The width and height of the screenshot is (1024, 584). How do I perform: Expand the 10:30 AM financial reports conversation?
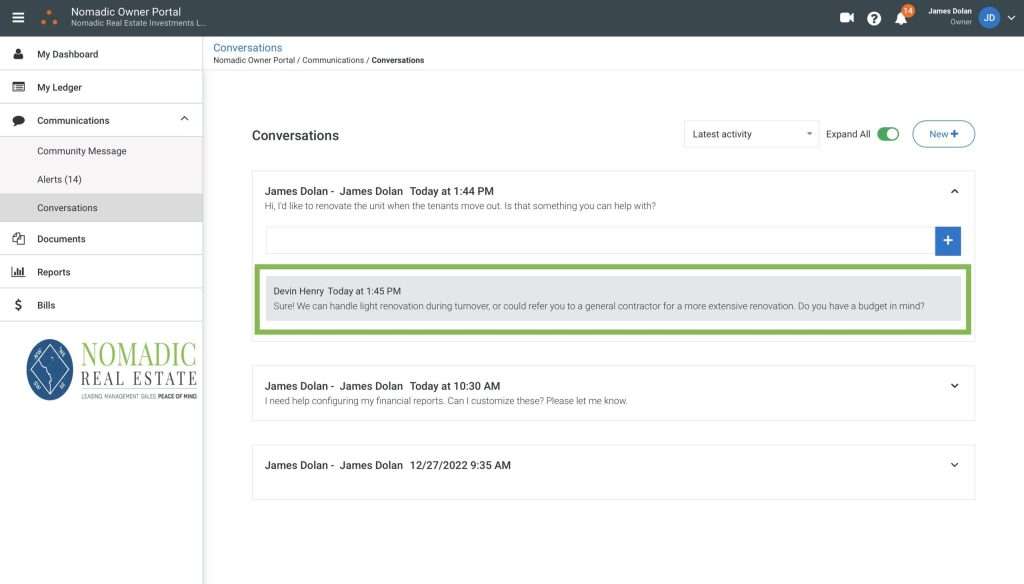click(954, 386)
